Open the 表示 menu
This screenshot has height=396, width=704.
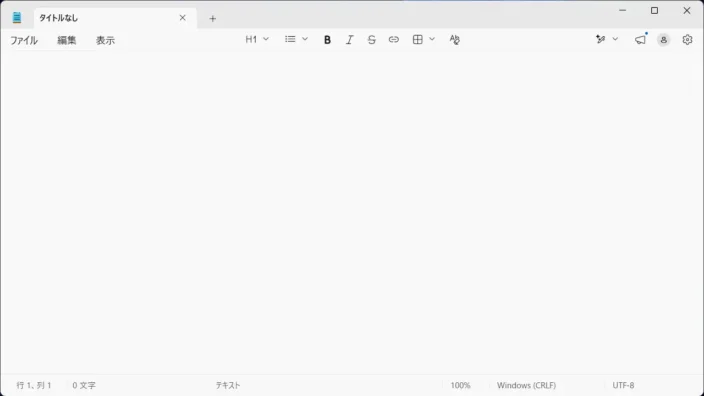coord(106,40)
